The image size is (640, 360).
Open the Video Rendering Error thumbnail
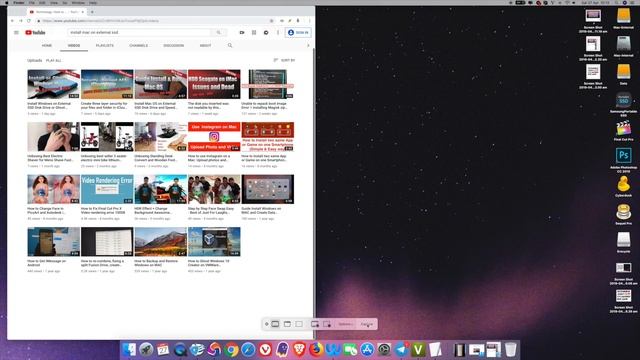pyautogui.click(x=107, y=189)
